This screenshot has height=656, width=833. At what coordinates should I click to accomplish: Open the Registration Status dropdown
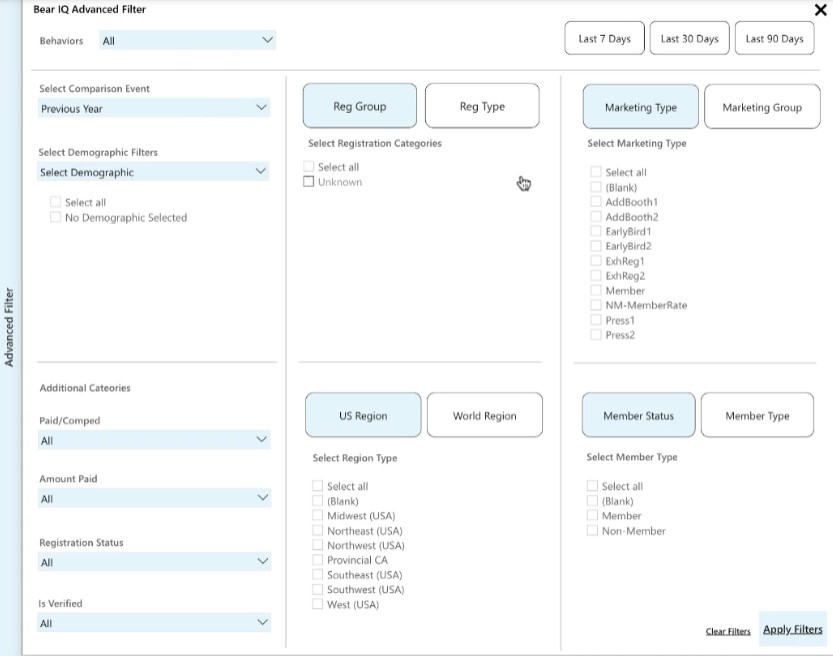coord(154,562)
